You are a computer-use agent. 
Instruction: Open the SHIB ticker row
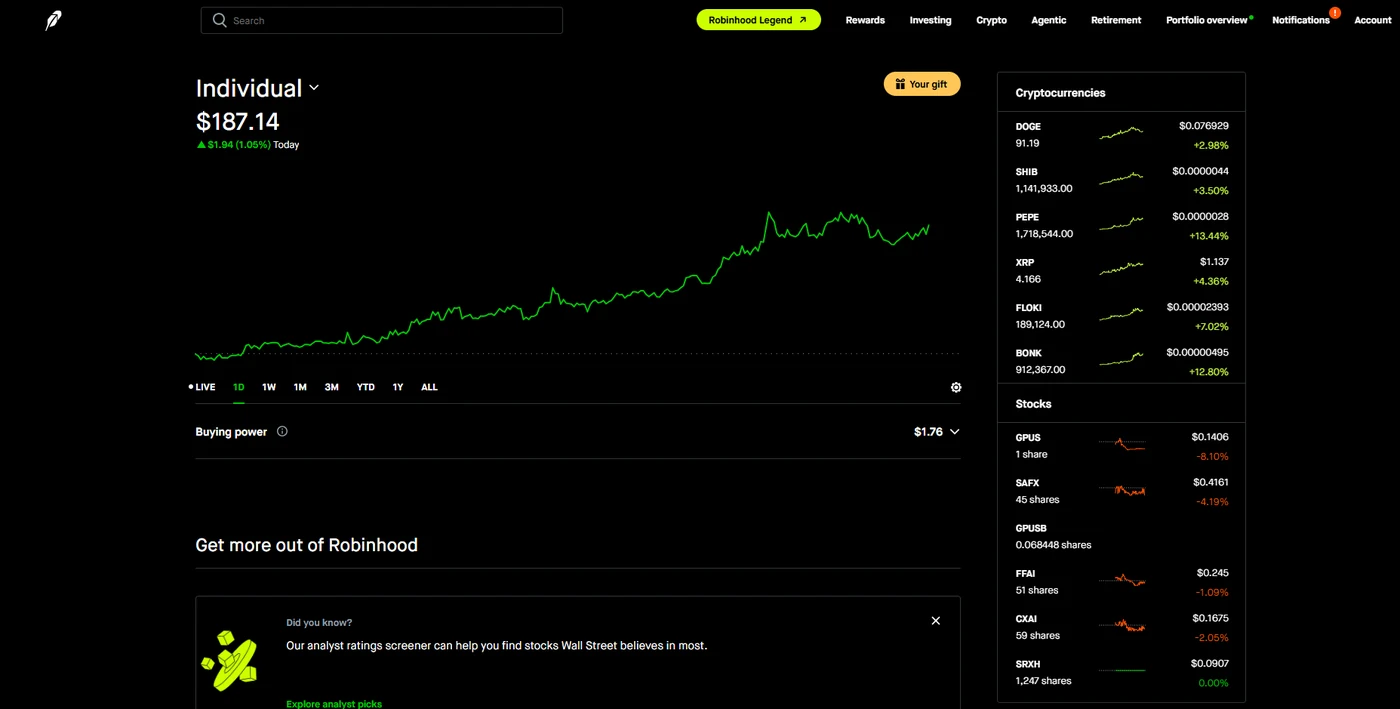[x=1121, y=180]
